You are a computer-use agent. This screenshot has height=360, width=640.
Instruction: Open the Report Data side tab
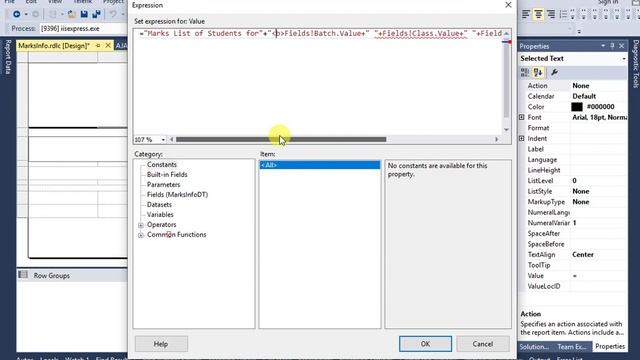click(8, 57)
